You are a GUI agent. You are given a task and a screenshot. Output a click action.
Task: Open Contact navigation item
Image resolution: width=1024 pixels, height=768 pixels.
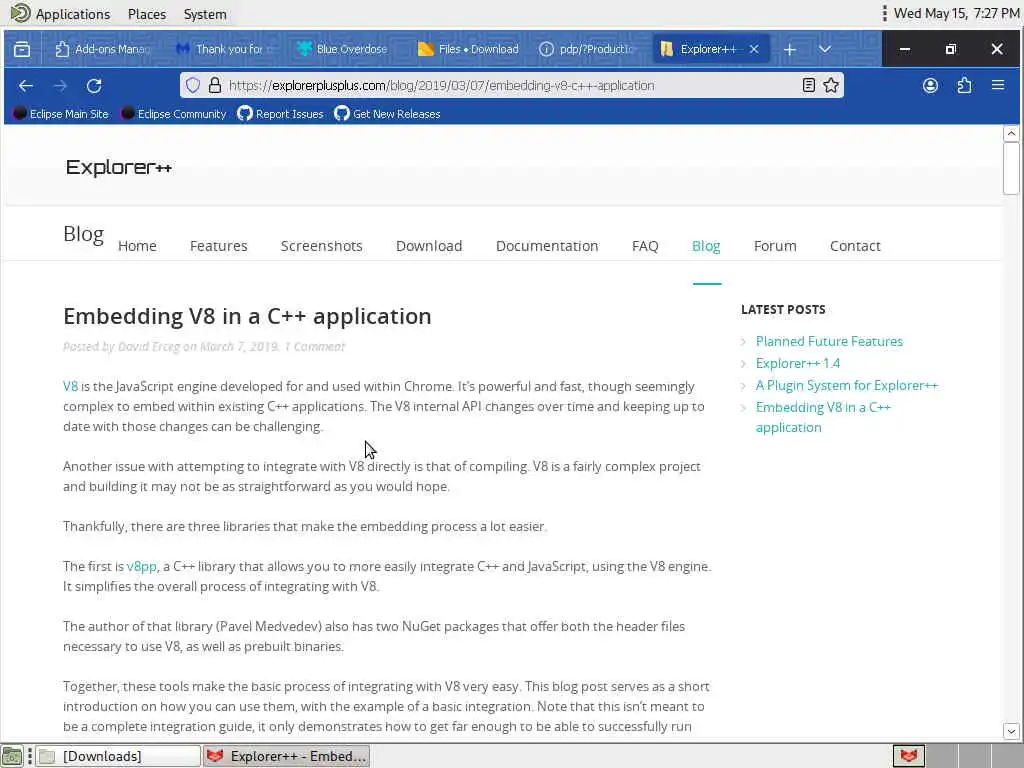pos(855,246)
